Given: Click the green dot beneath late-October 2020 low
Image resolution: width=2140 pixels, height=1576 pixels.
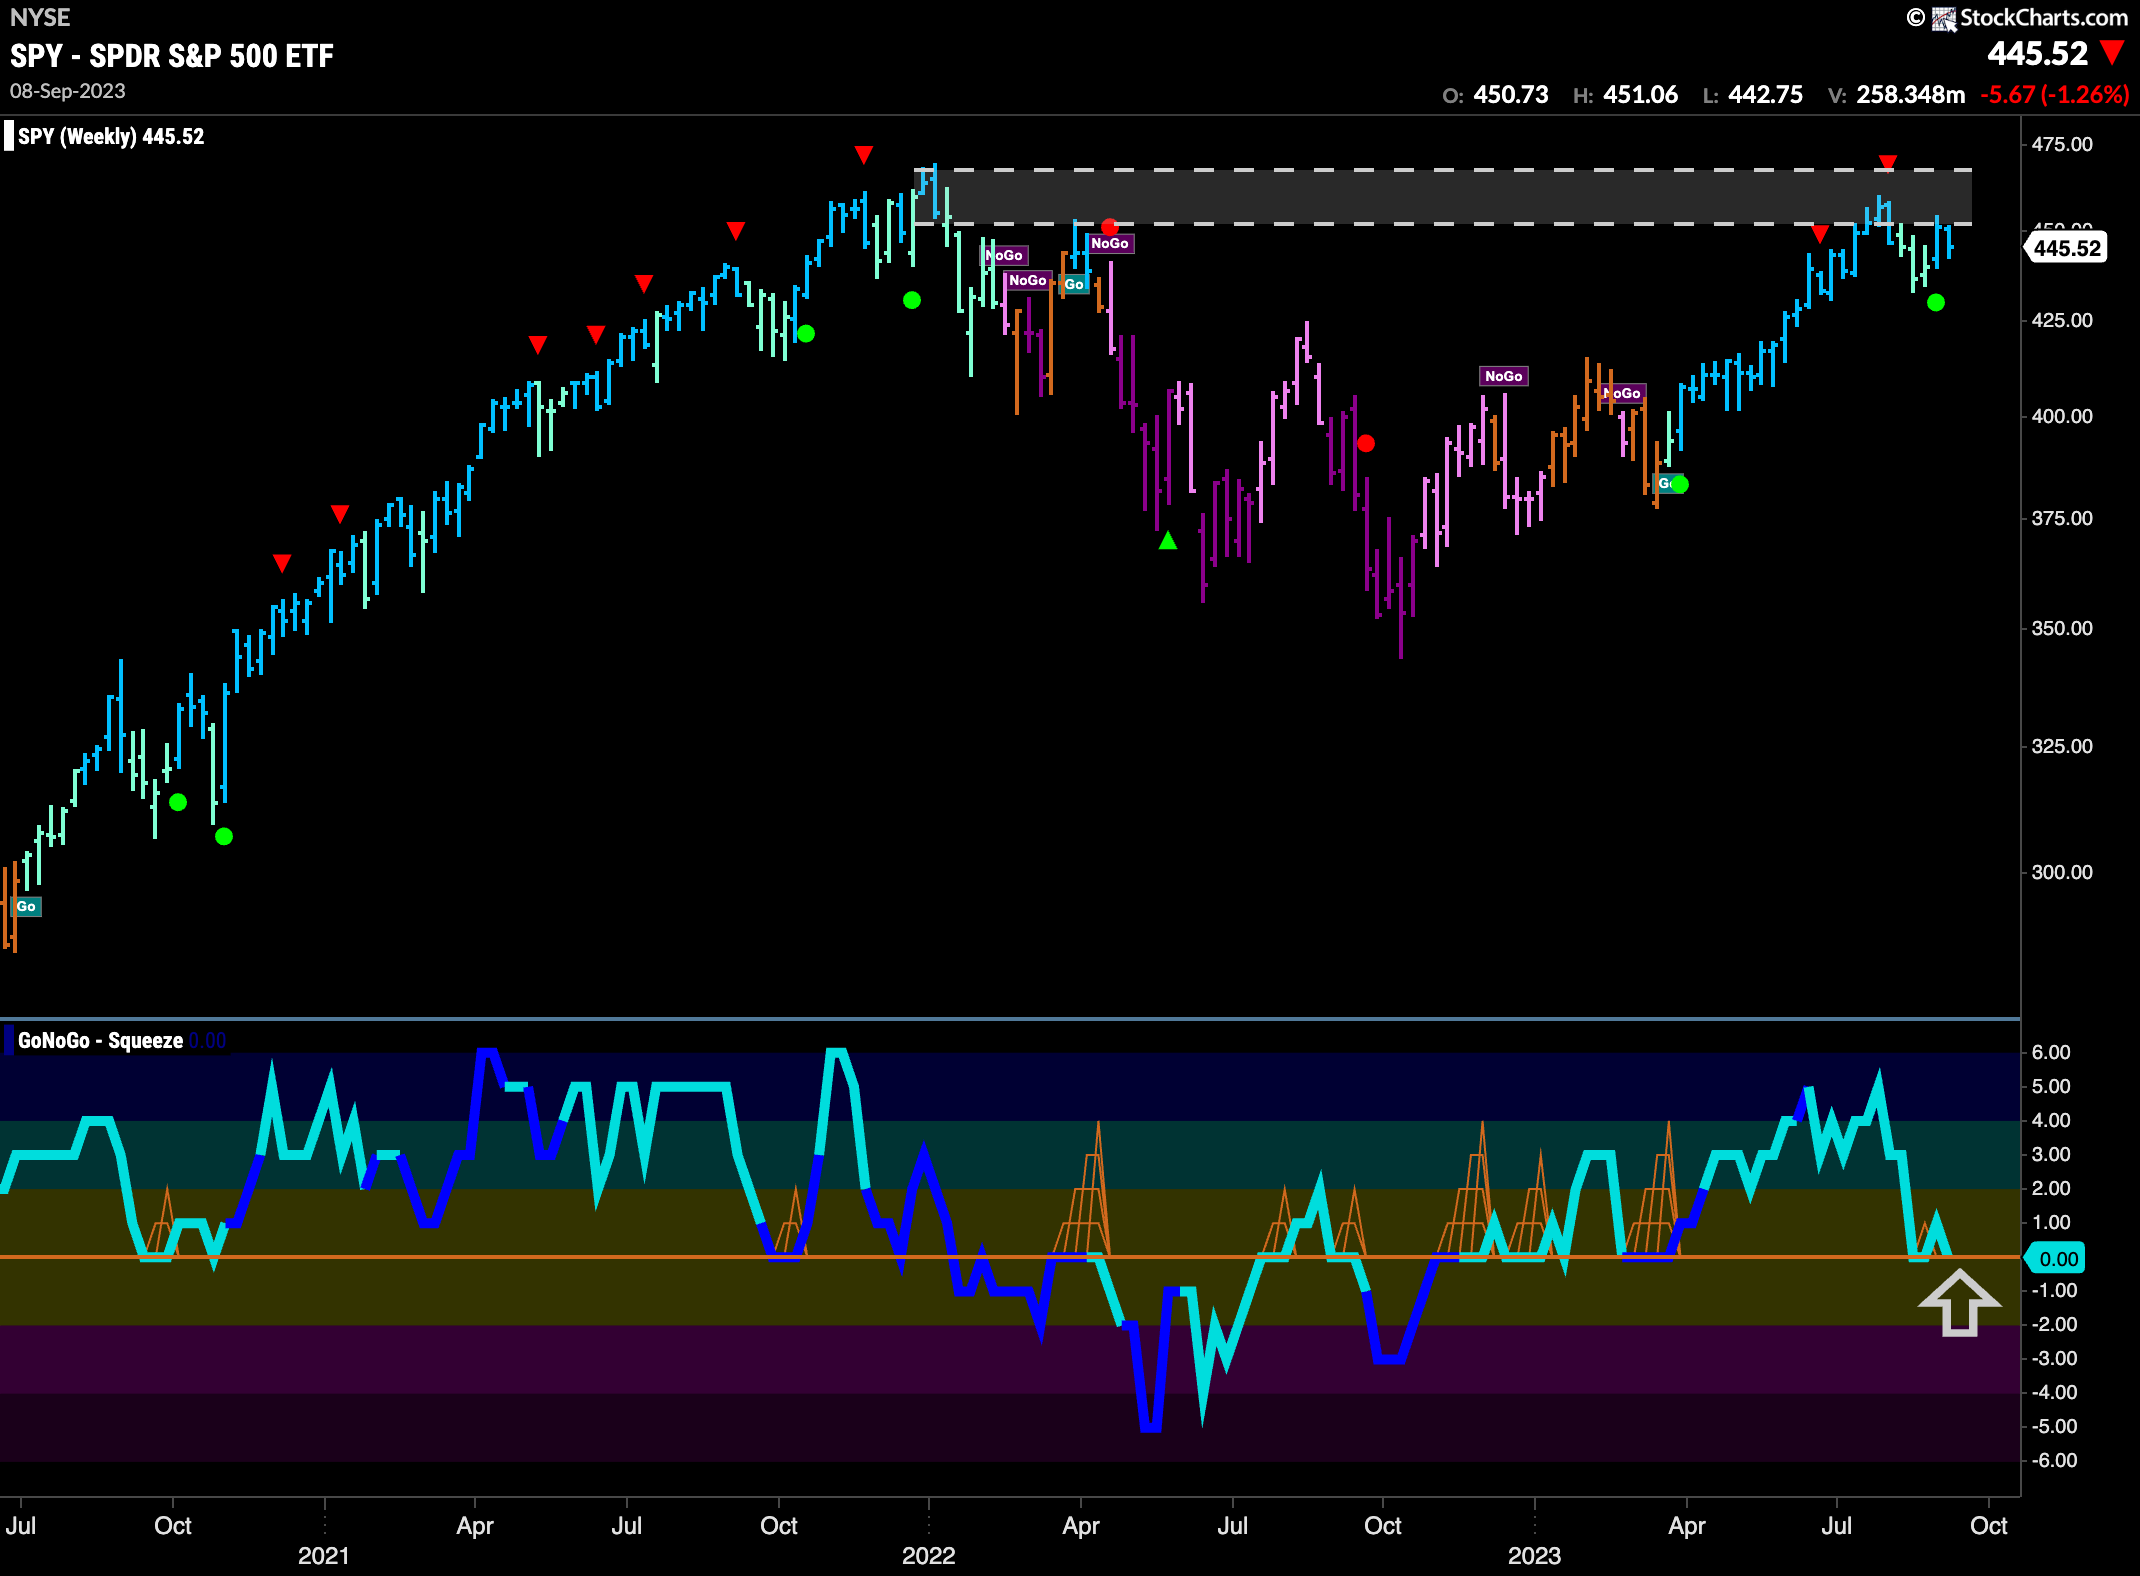Looking at the screenshot, I should point(224,836).
